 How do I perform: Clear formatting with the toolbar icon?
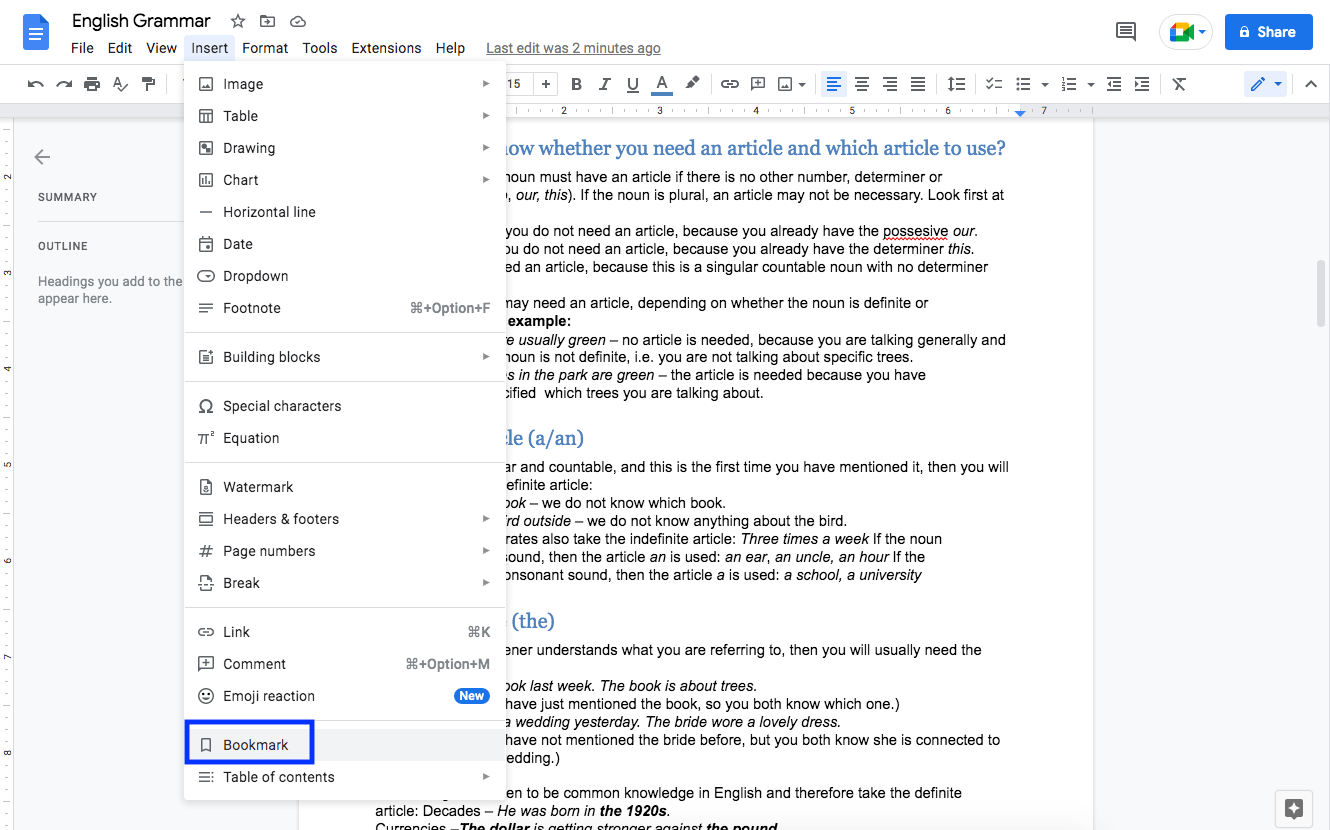[1179, 83]
